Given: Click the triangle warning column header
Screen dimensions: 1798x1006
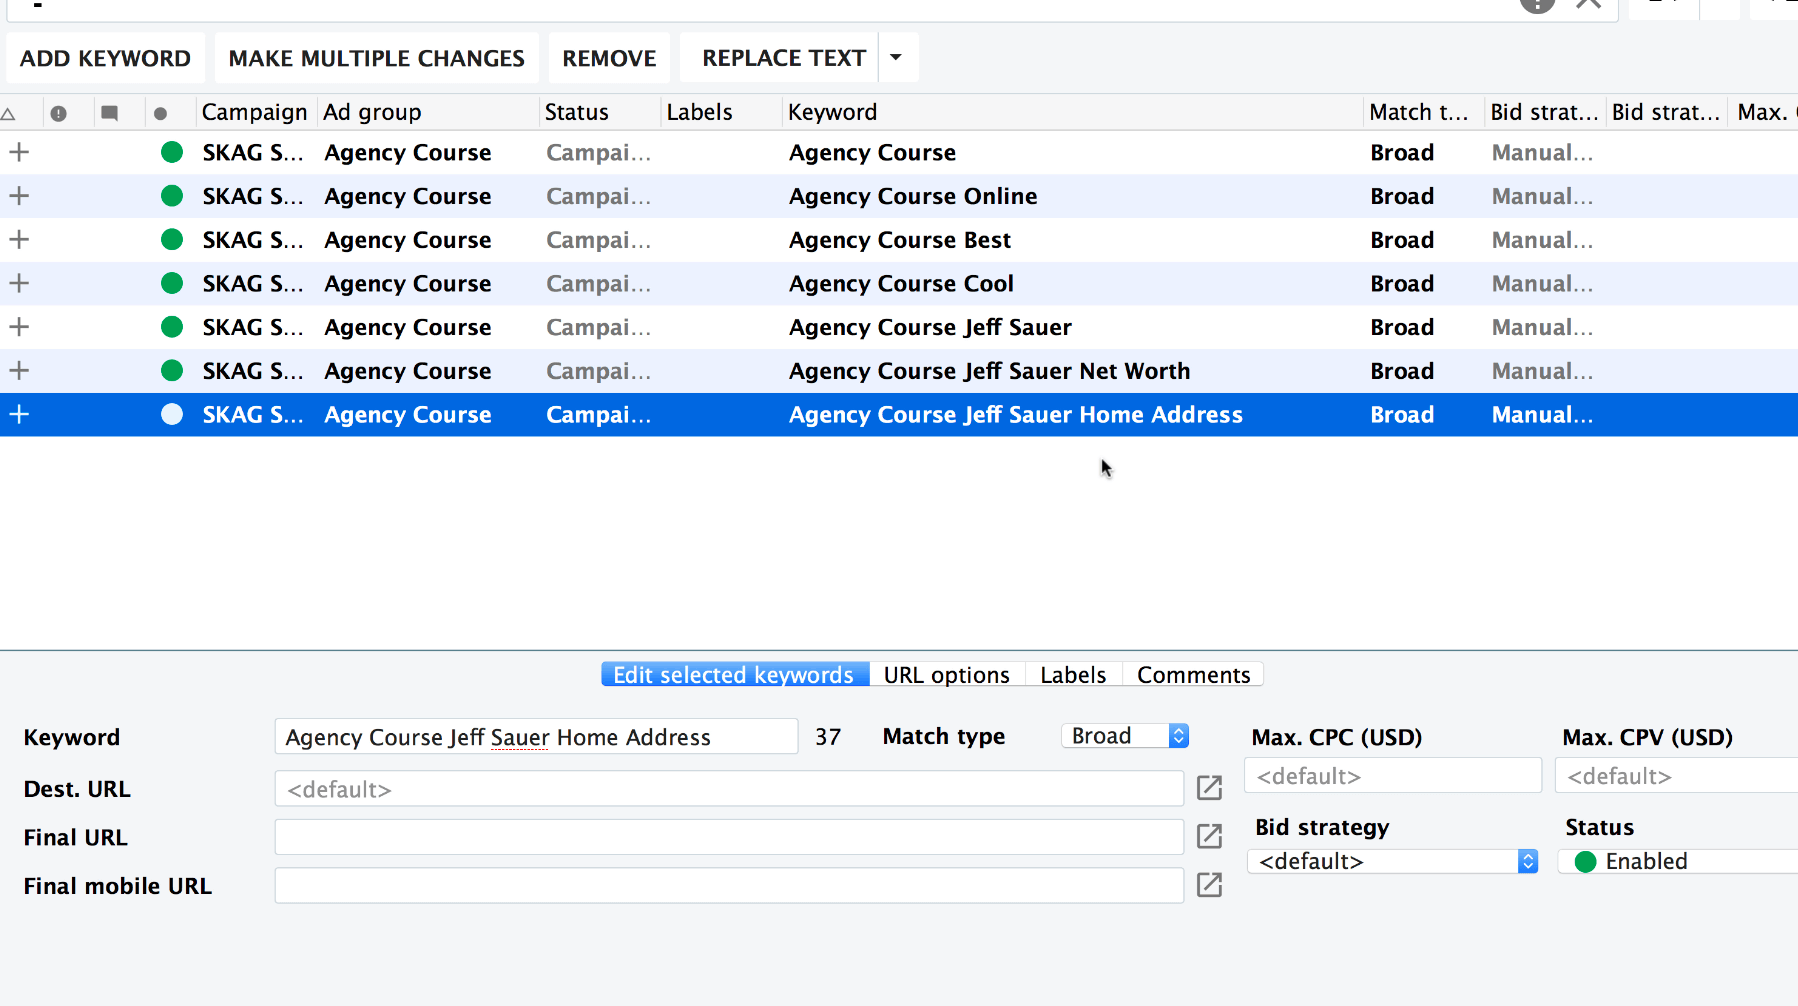Looking at the screenshot, I should (x=8, y=113).
